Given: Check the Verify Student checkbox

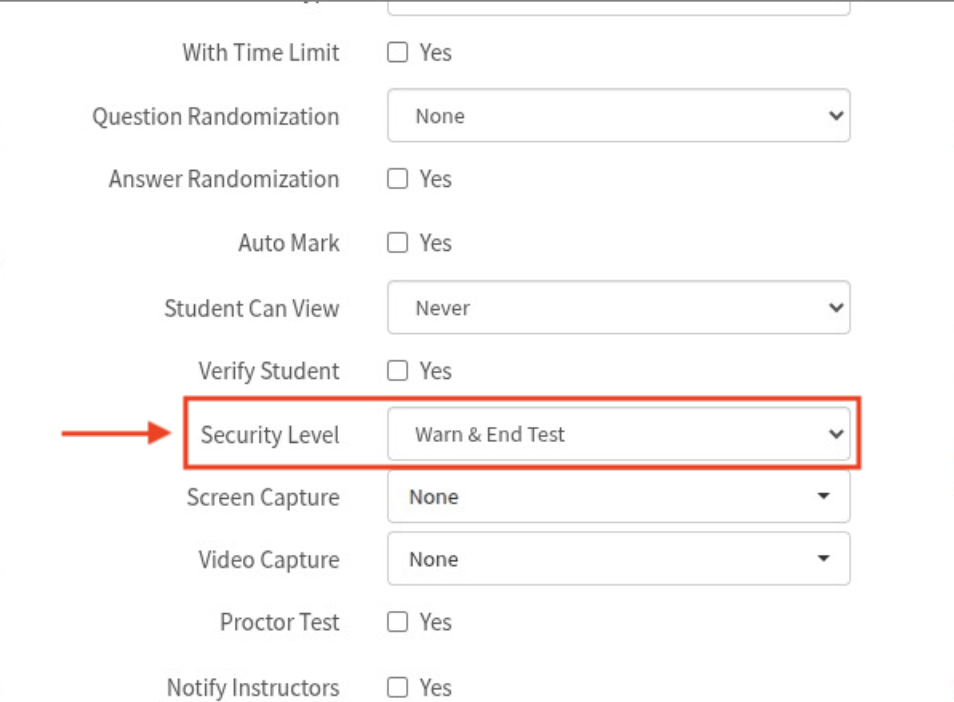Looking at the screenshot, I should tap(398, 371).
